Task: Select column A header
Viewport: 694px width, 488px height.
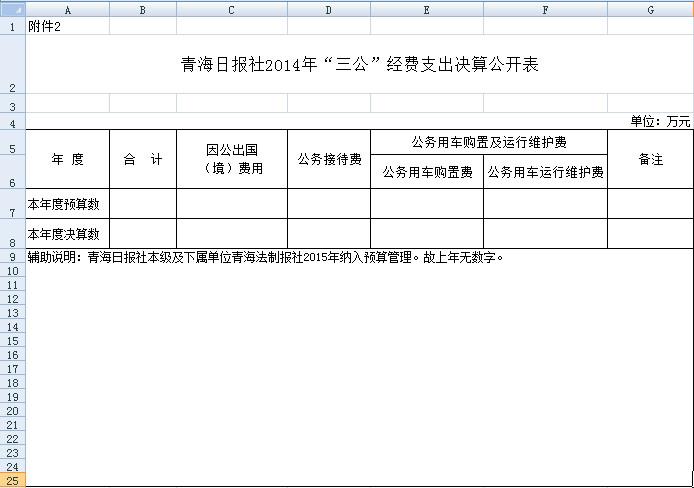Action: [68, 9]
